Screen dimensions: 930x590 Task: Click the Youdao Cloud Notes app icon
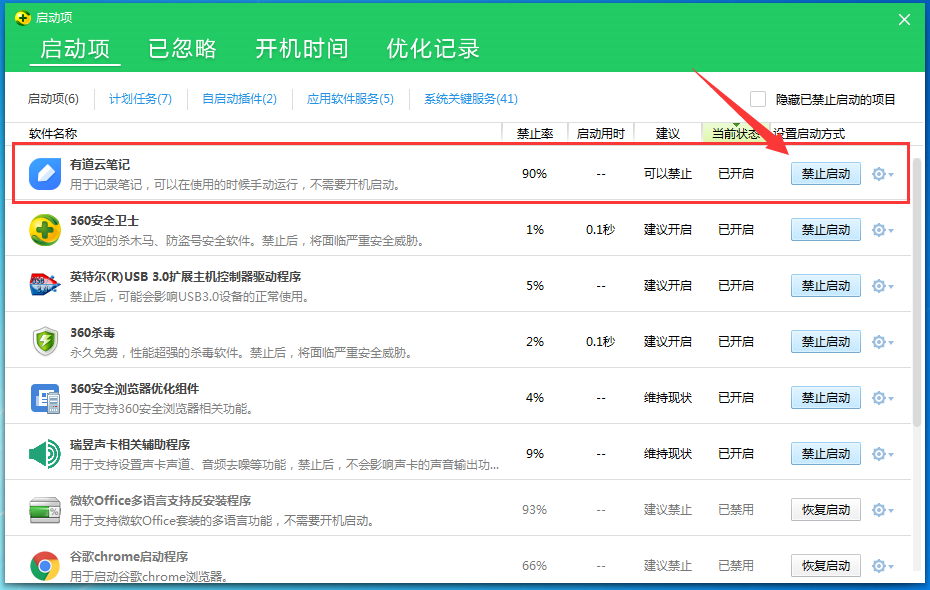(x=44, y=173)
